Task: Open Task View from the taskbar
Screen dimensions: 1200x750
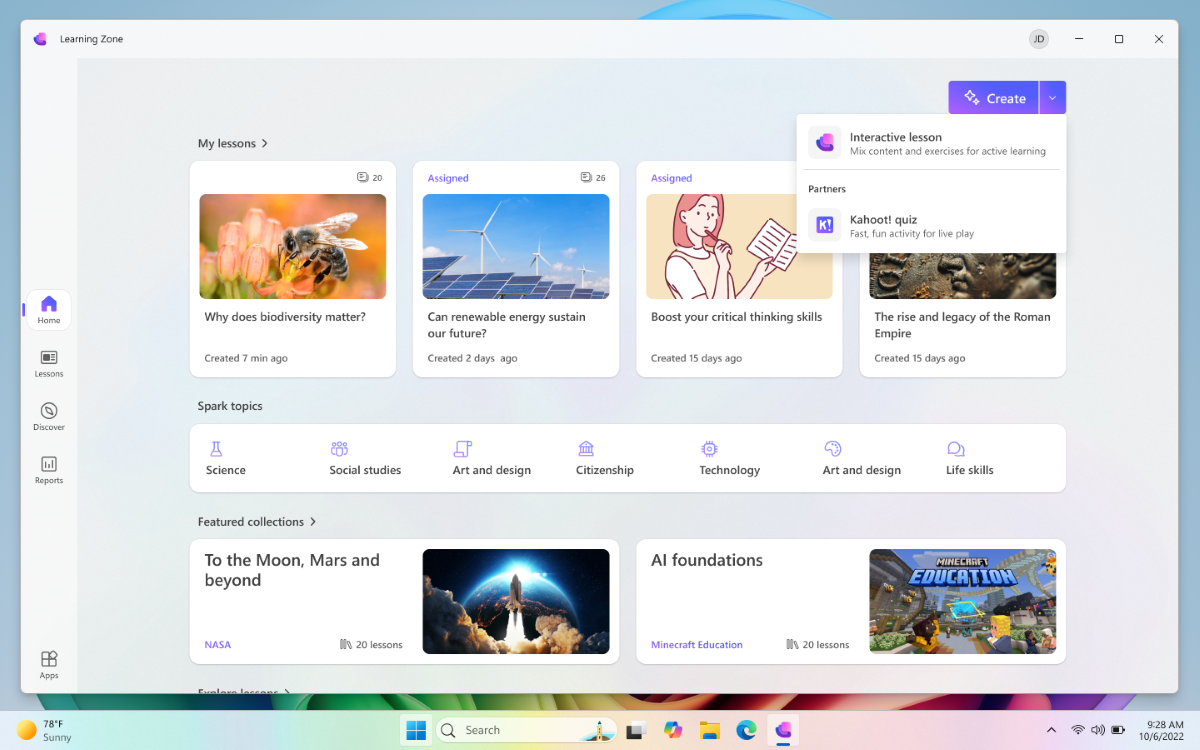Action: point(636,730)
